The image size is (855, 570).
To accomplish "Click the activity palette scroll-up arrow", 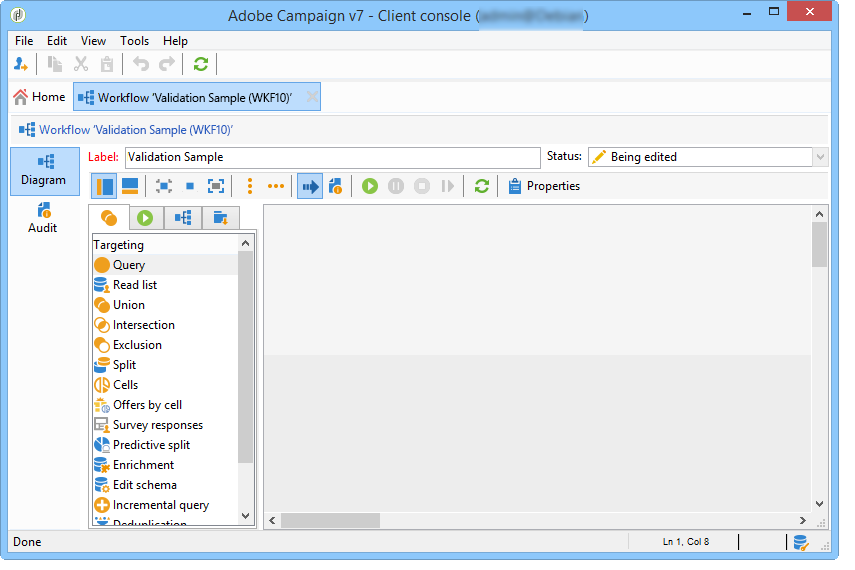I will point(245,243).
